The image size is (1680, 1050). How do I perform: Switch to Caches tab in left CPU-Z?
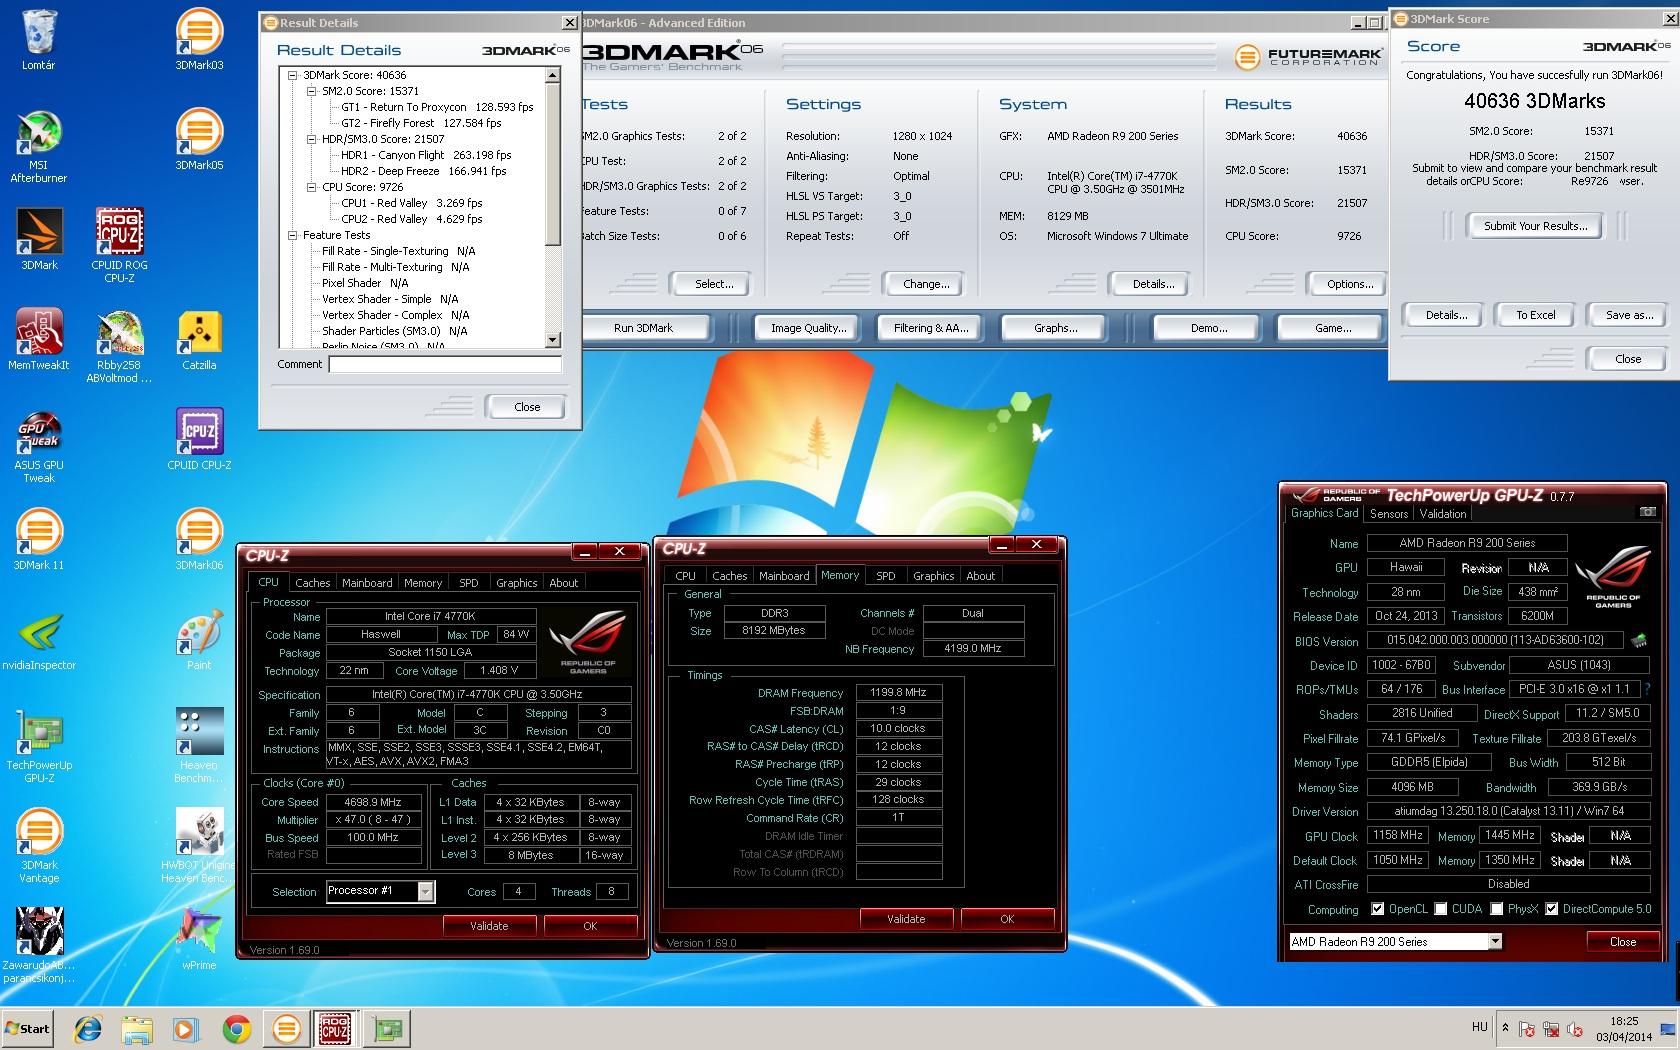pyautogui.click(x=312, y=582)
